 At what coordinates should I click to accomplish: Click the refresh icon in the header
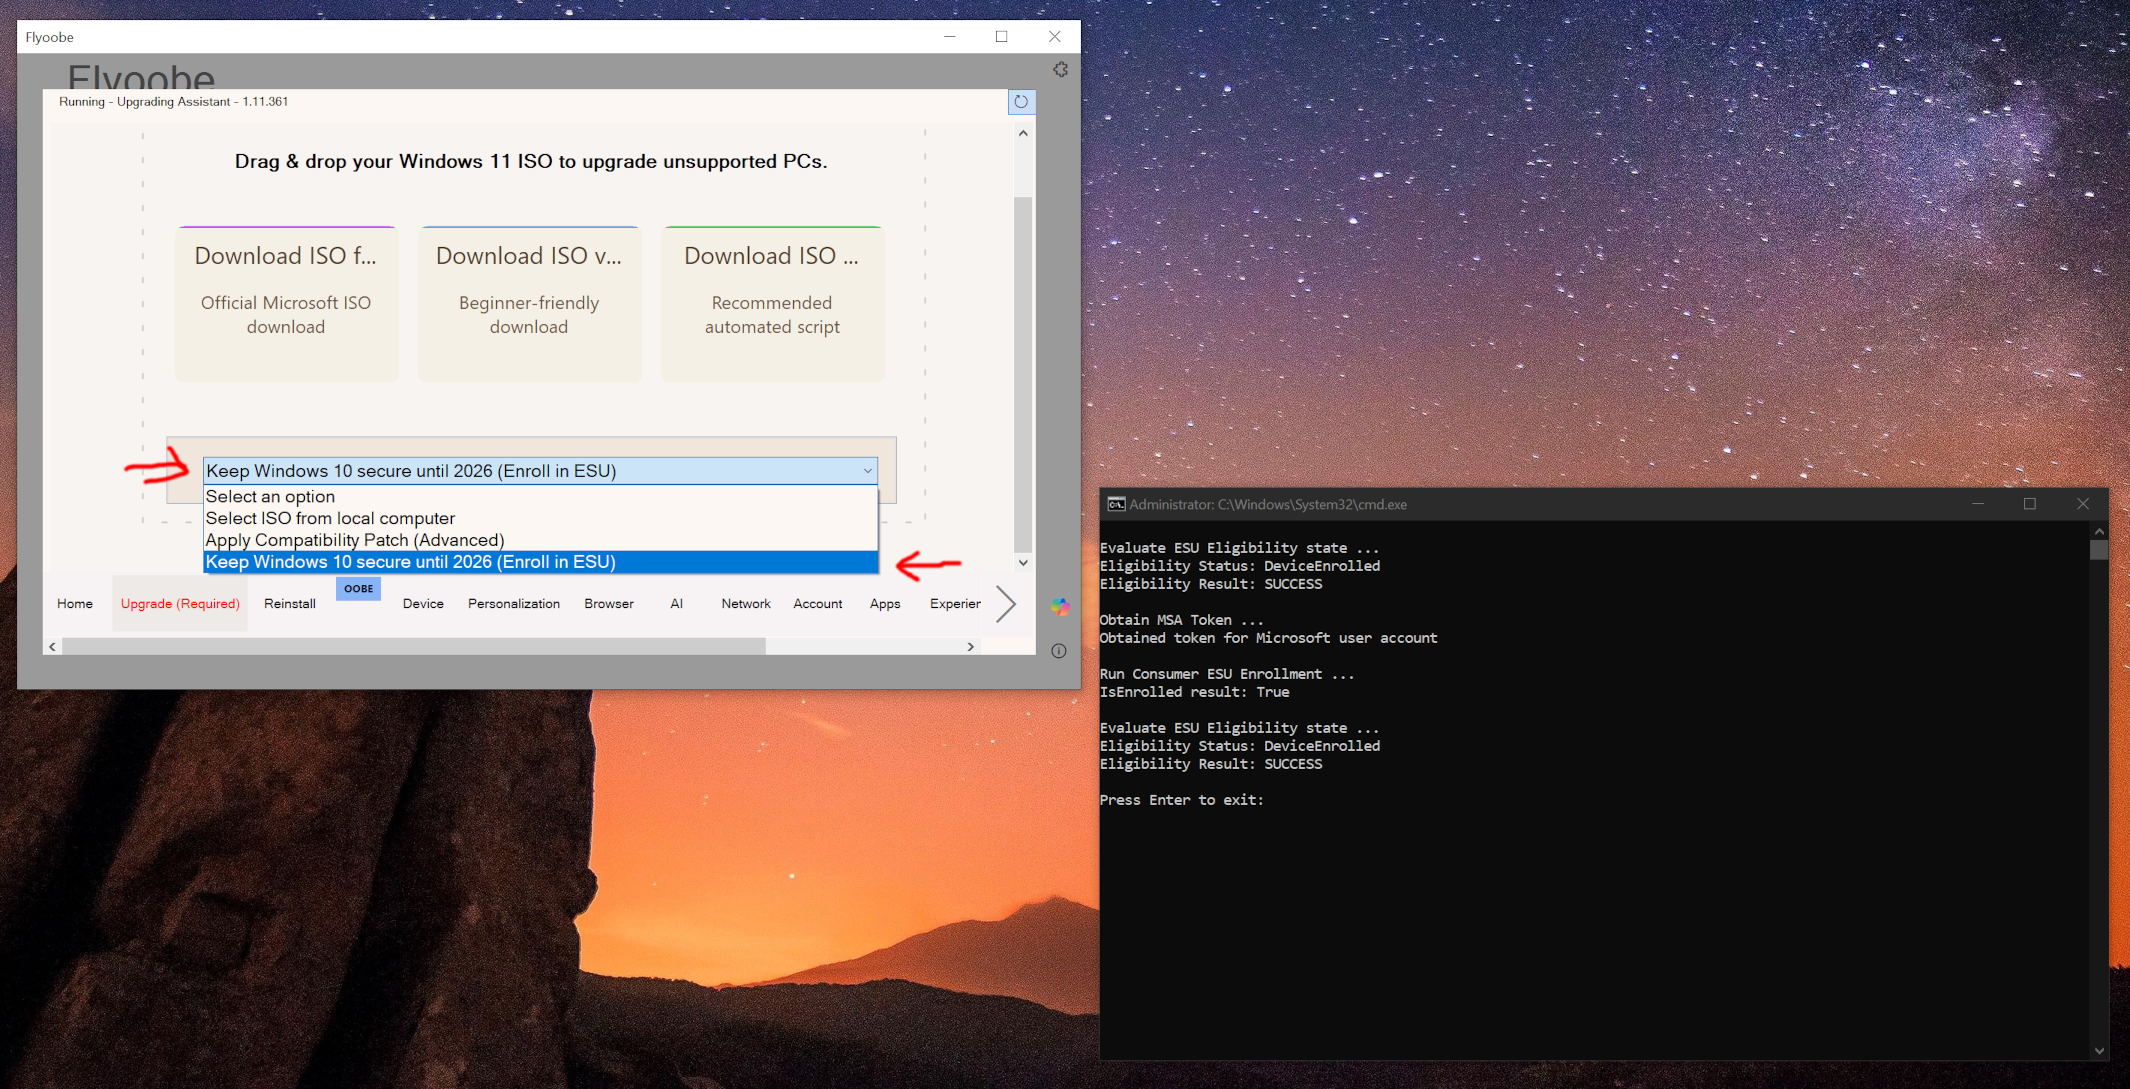tap(1021, 102)
